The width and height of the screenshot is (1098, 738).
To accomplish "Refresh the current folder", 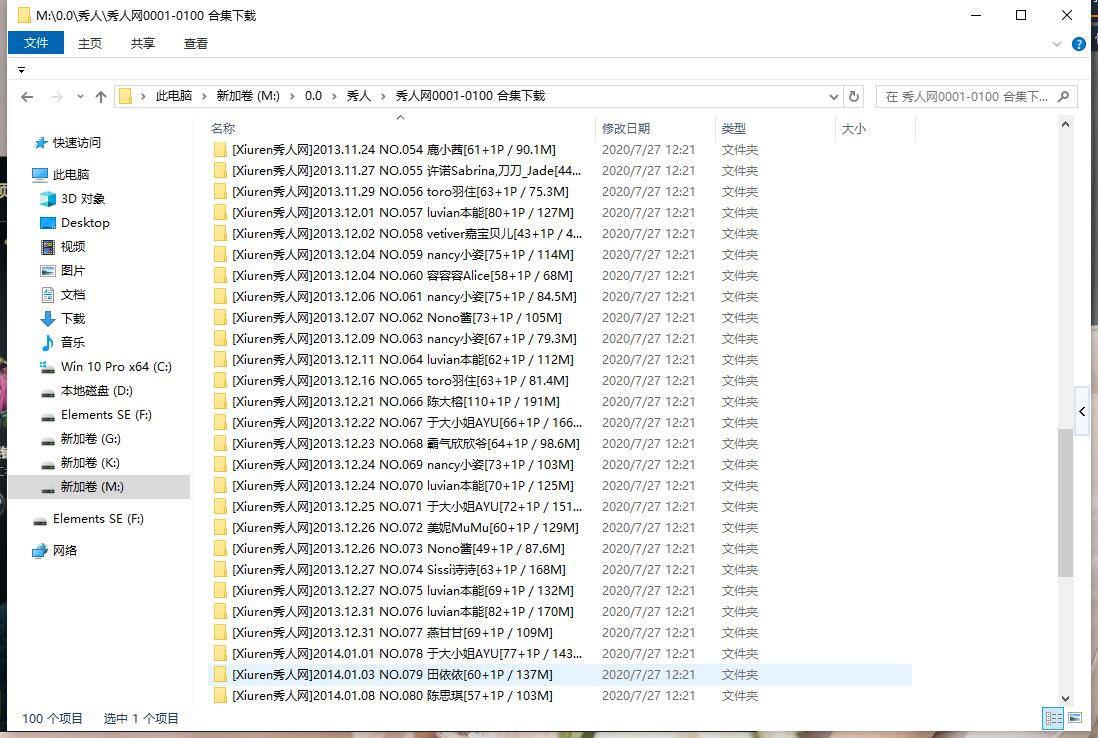I will pos(854,97).
